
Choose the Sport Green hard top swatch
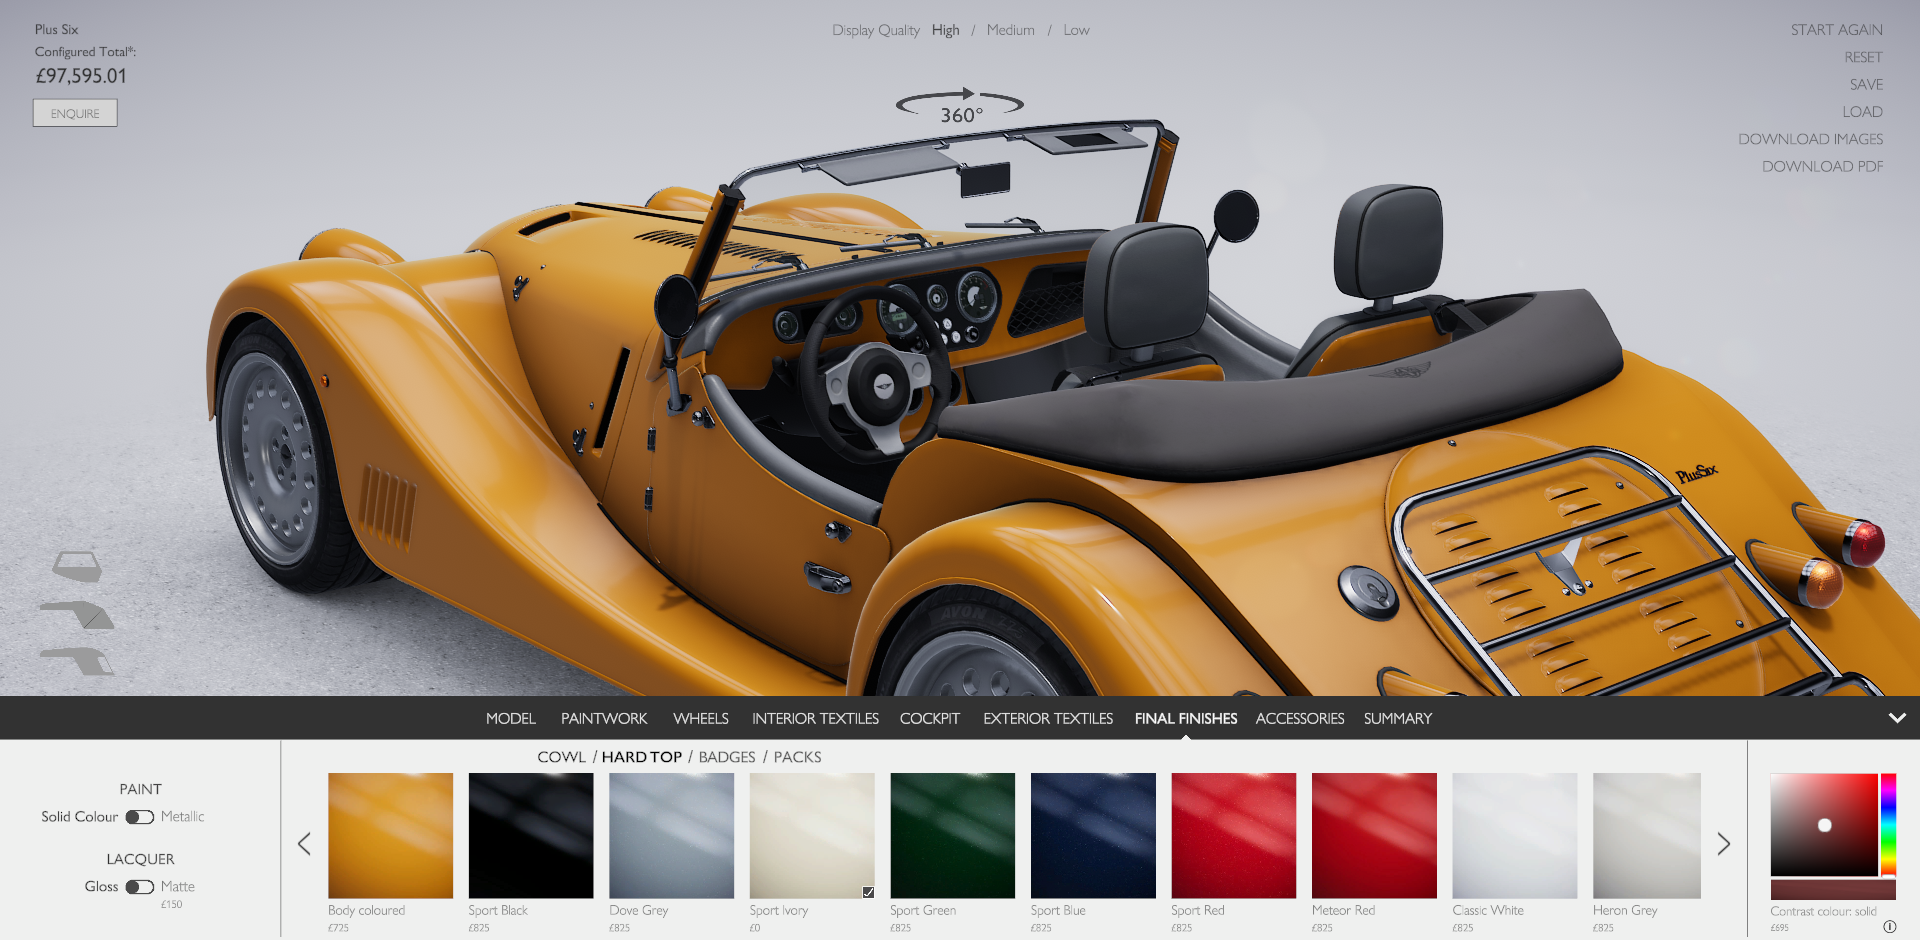952,835
